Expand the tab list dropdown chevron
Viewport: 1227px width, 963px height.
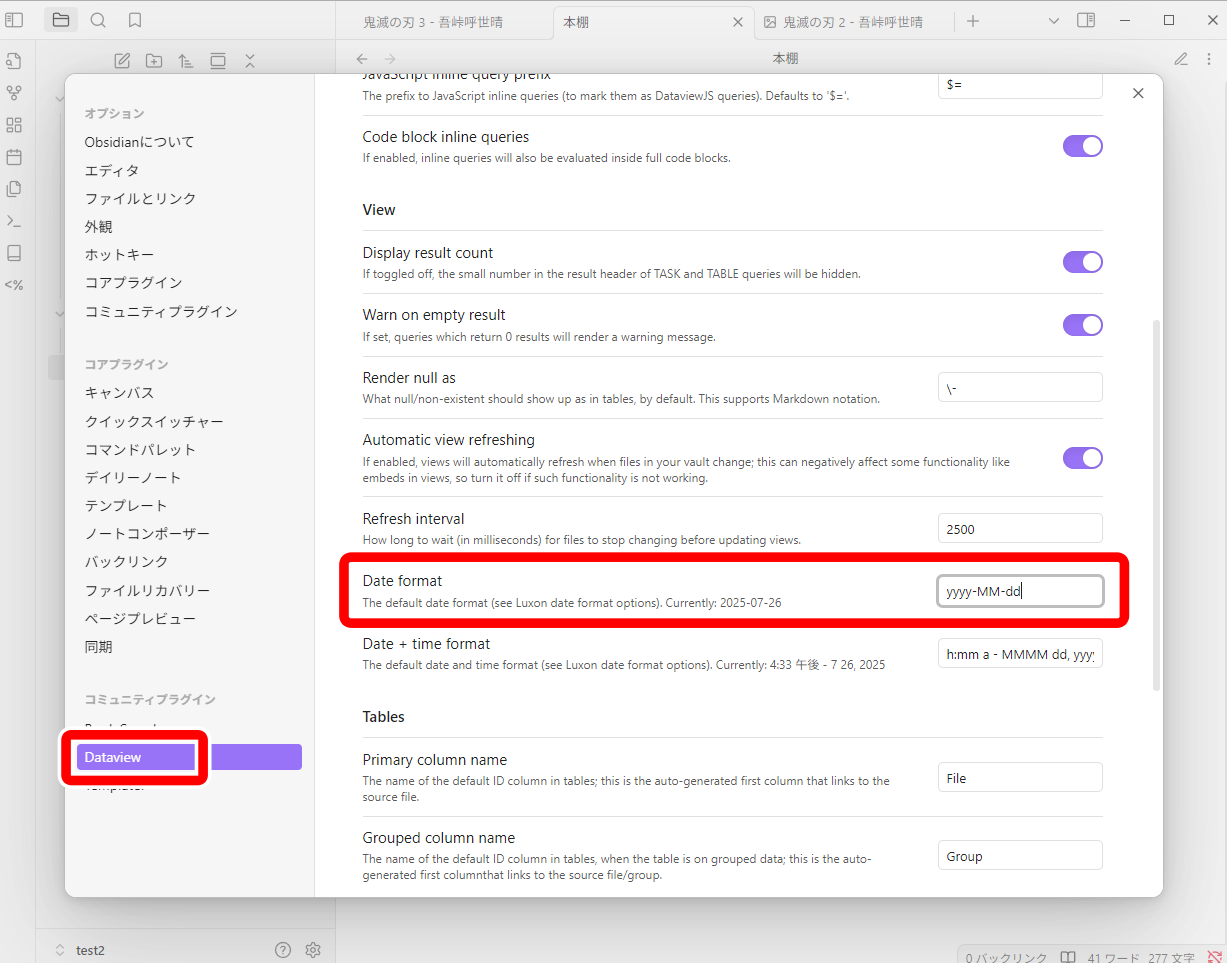[x=1053, y=21]
